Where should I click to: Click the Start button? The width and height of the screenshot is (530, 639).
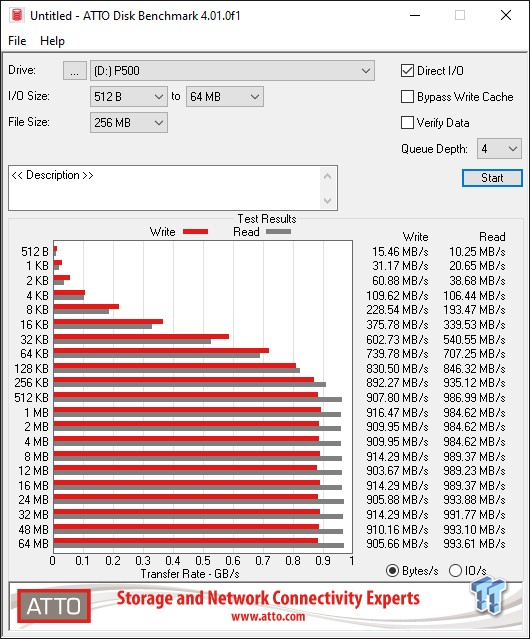click(492, 178)
